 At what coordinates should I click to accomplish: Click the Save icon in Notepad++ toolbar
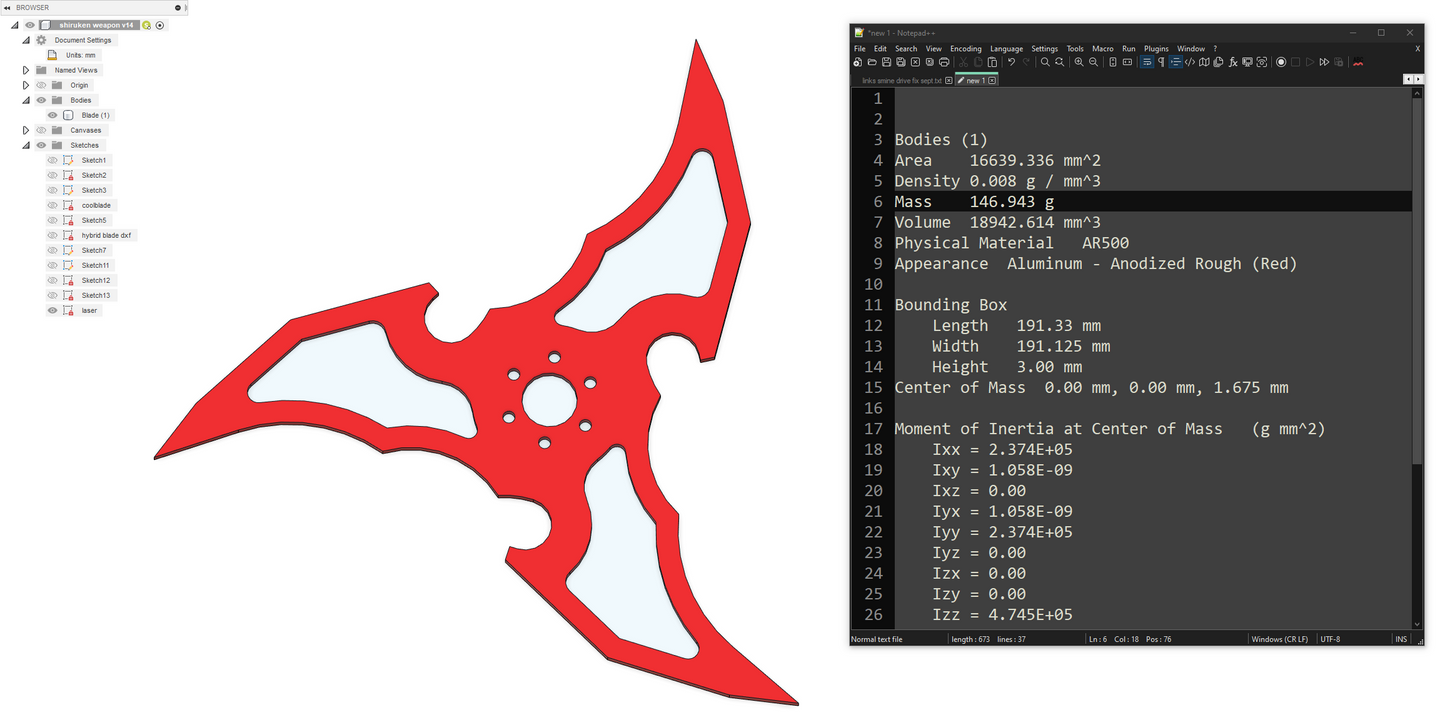tap(886, 62)
